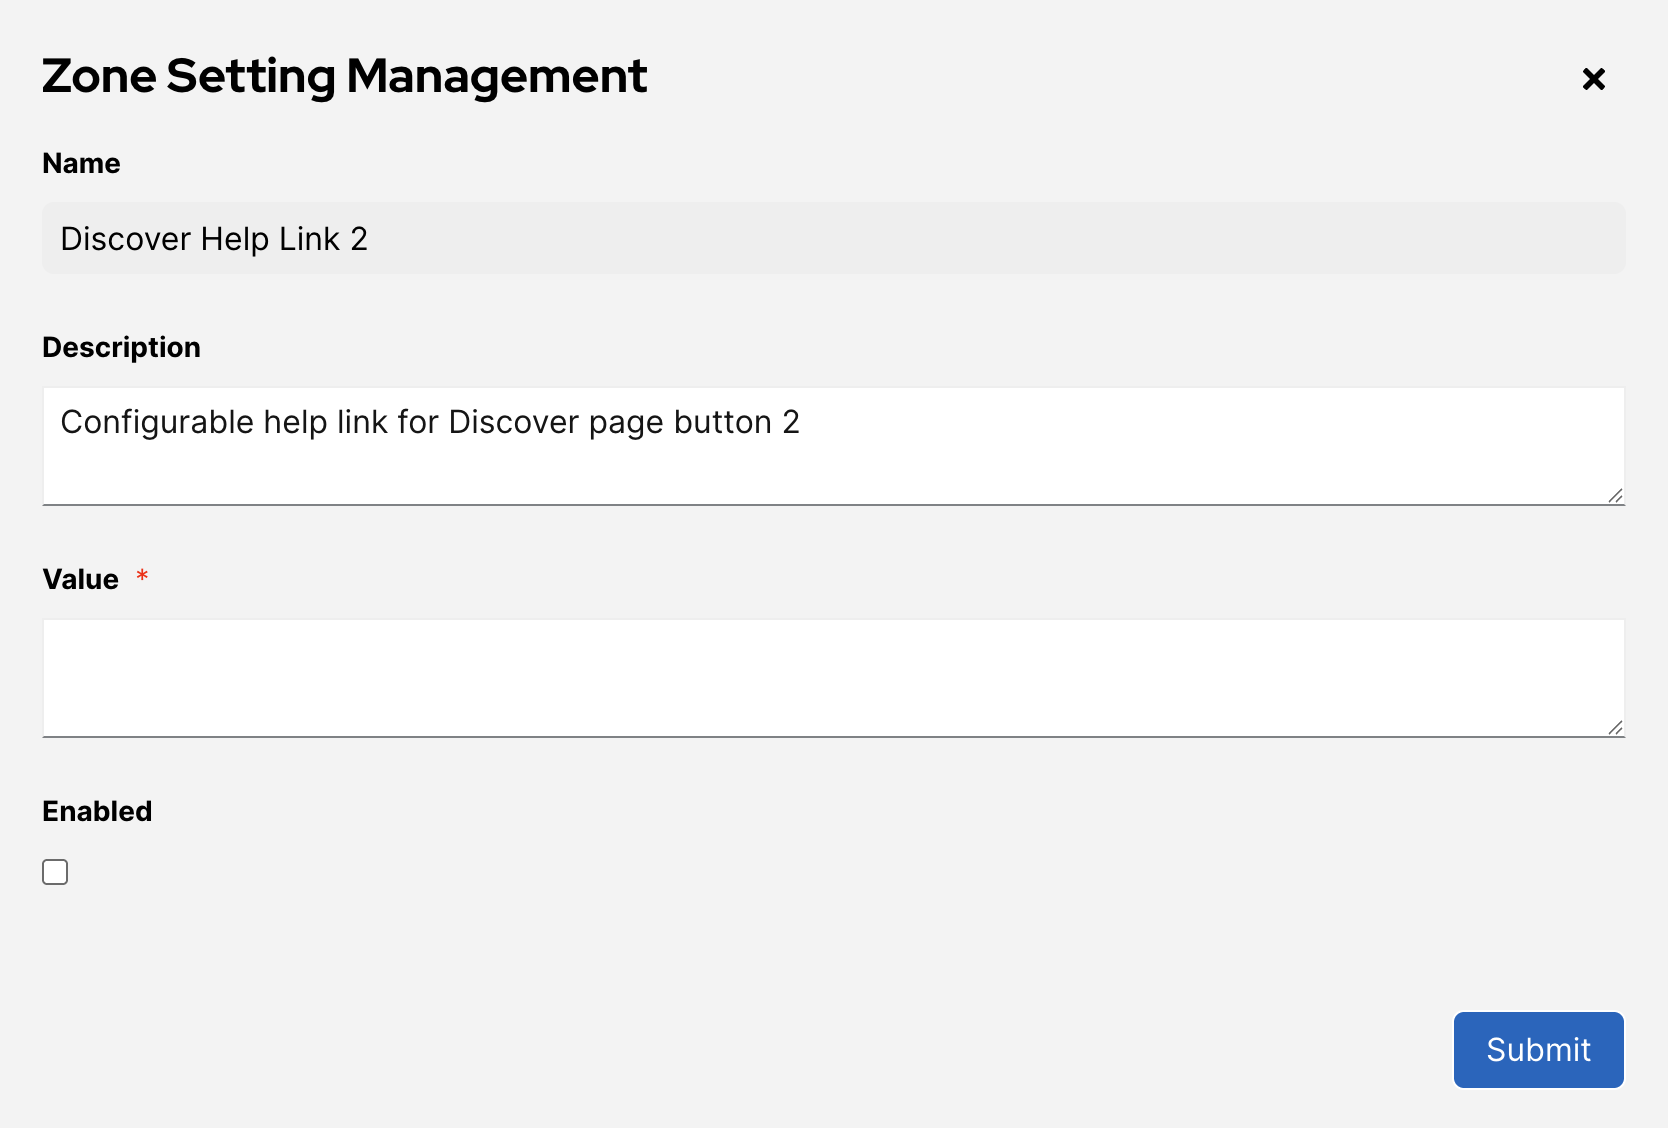This screenshot has width=1668, height=1128.
Task: Click the words 'help link' in Description
Action: (325, 422)
